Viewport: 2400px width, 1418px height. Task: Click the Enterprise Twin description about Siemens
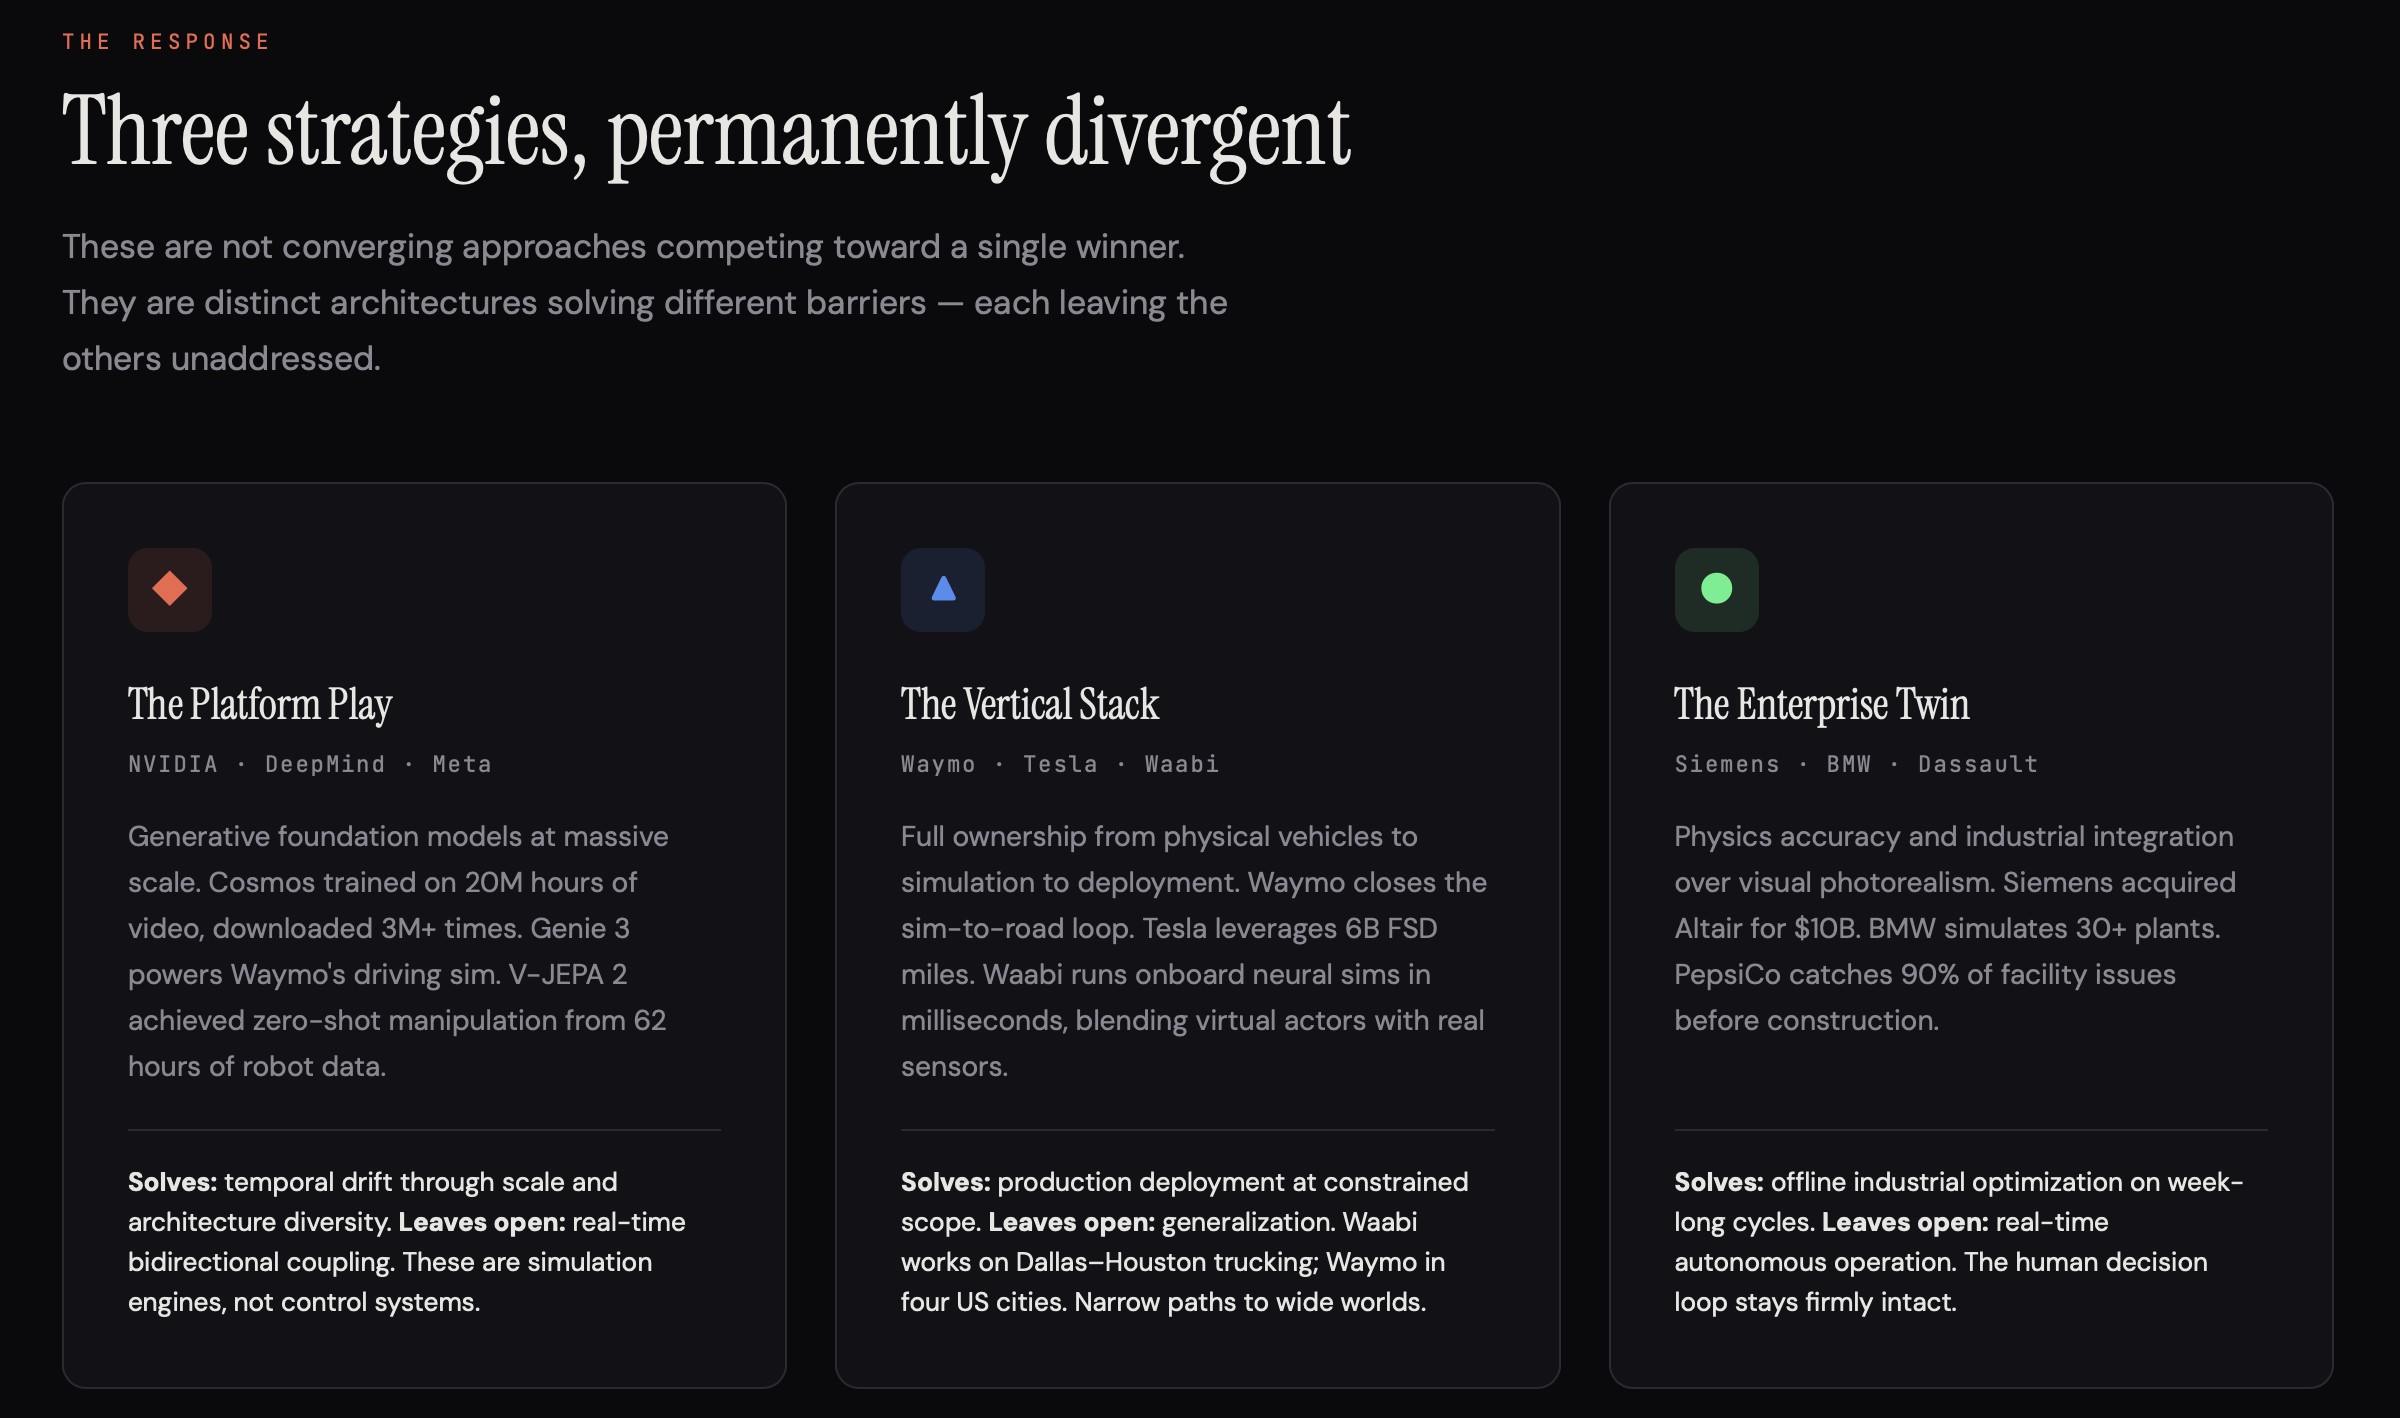coord(1954,928)
